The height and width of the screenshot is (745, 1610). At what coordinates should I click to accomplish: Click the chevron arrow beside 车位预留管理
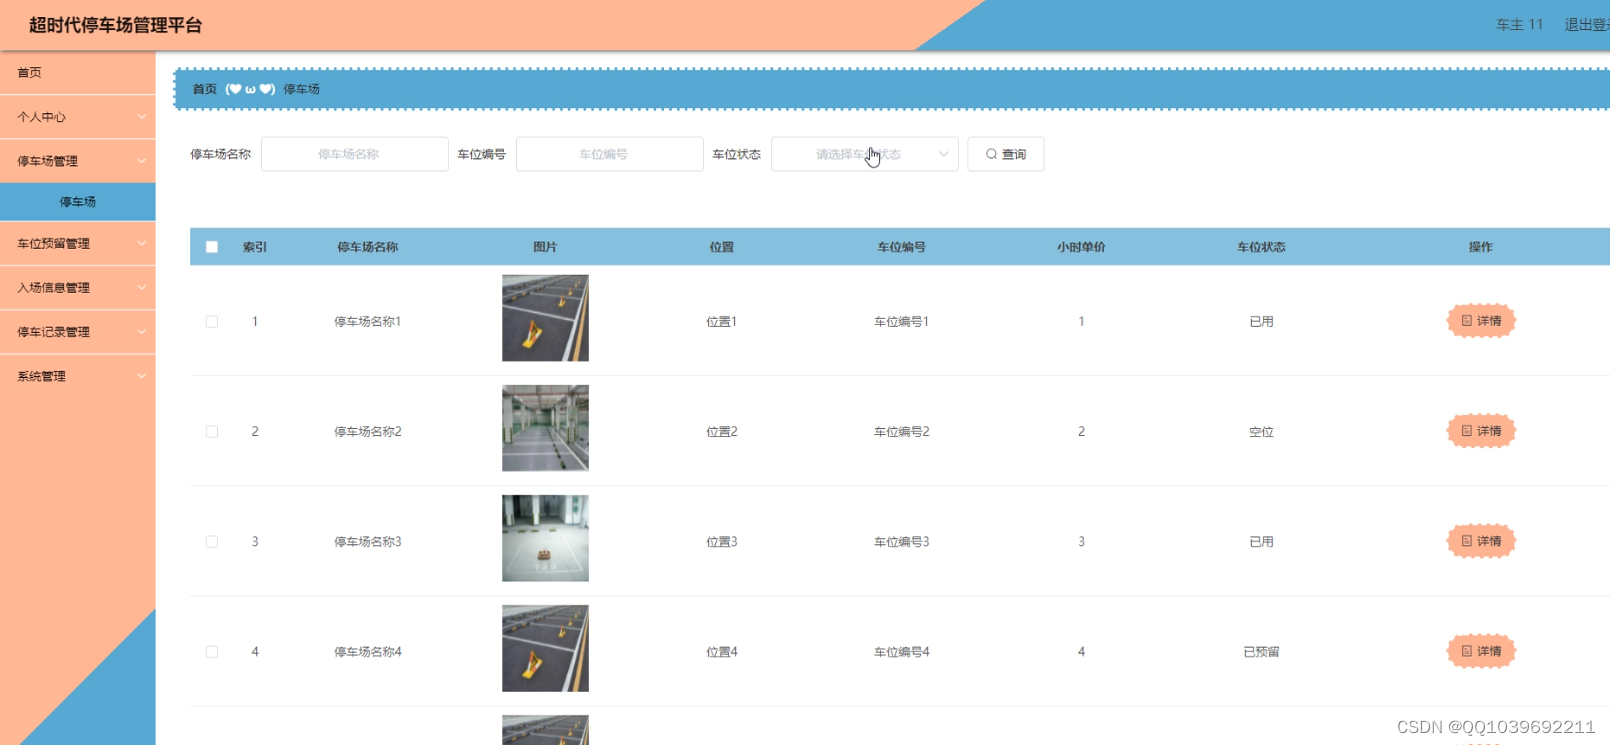click(142, 244)
